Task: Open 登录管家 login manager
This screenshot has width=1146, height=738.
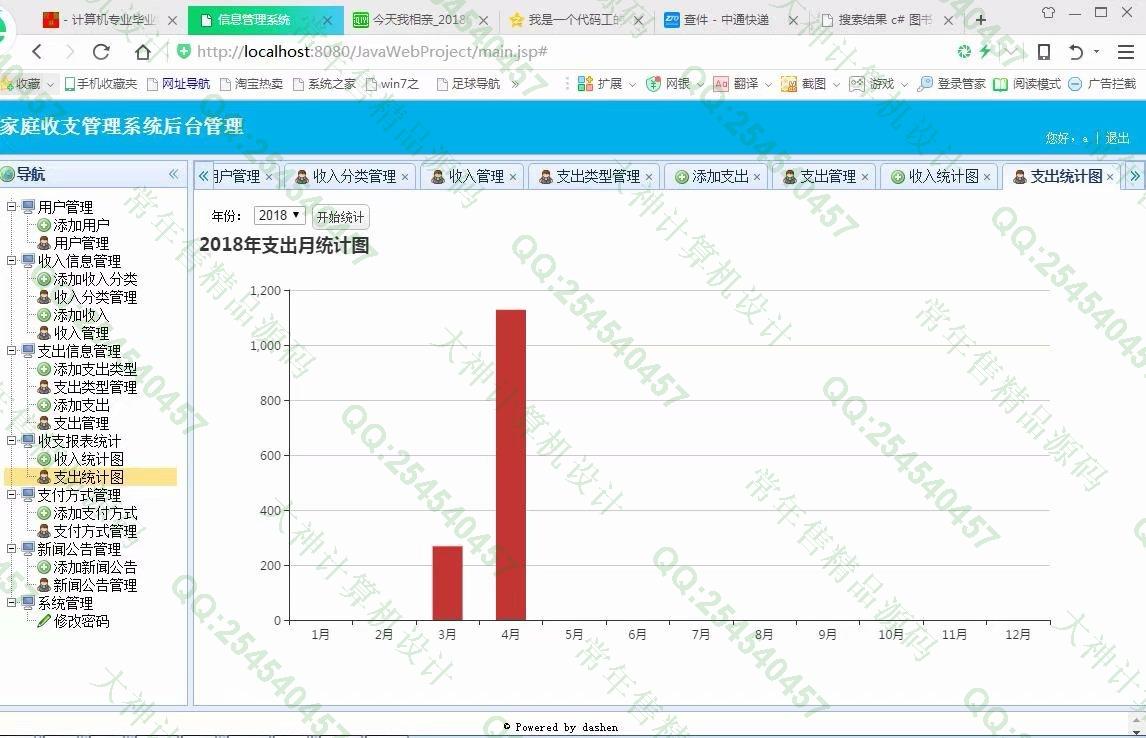Action: [952, 84]
